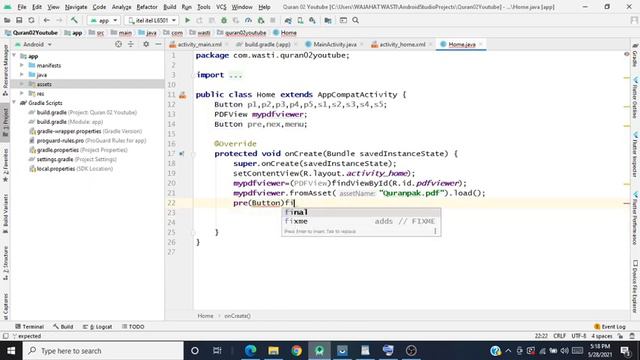Click the inspection eye icon at editor top-right

tap(627, 54)
